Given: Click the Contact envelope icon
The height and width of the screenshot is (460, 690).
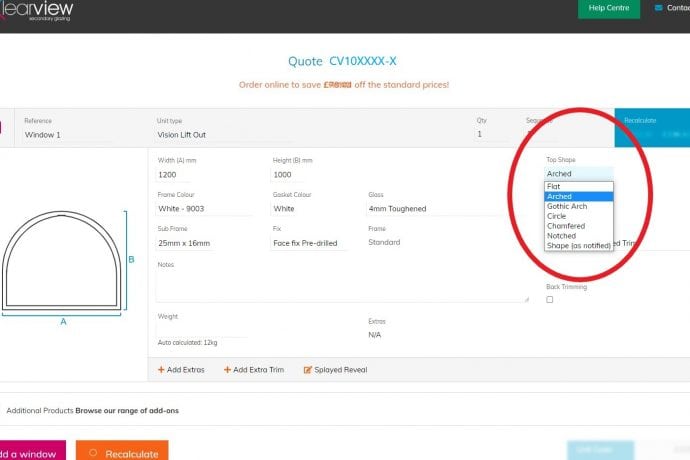Looking at the screenshot, I should tap(657, 8).
